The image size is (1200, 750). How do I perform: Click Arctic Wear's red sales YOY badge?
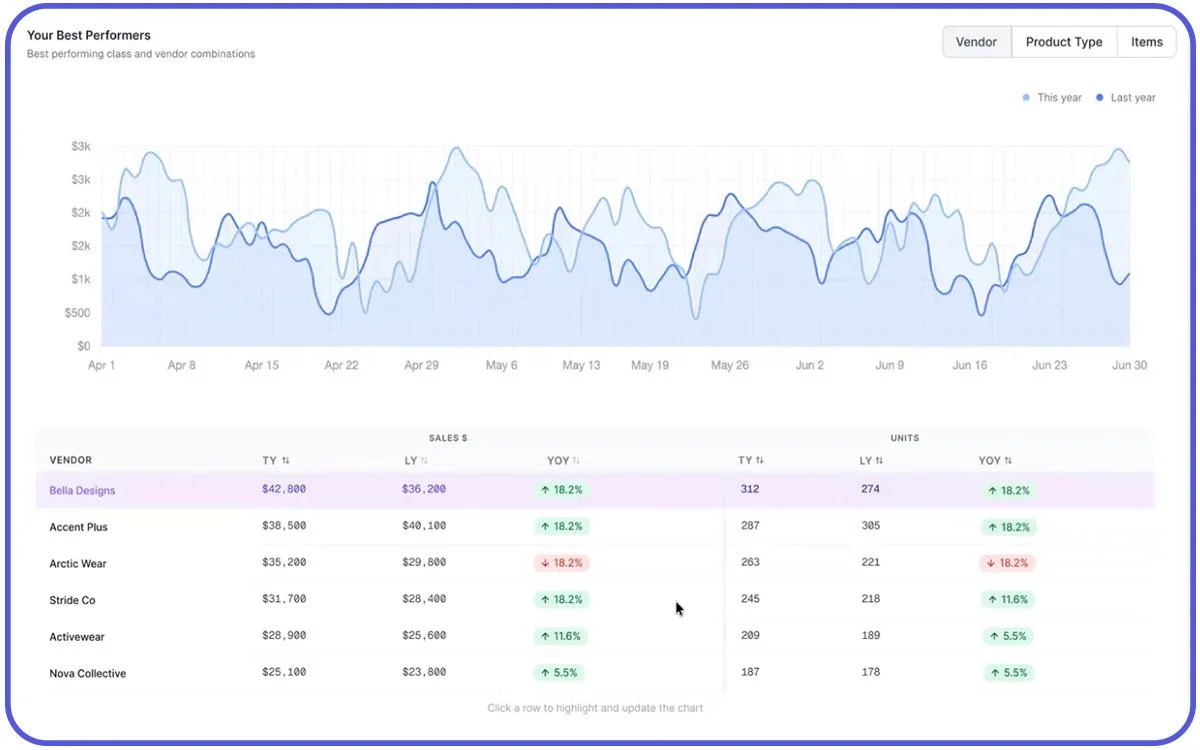click(562, 563)
